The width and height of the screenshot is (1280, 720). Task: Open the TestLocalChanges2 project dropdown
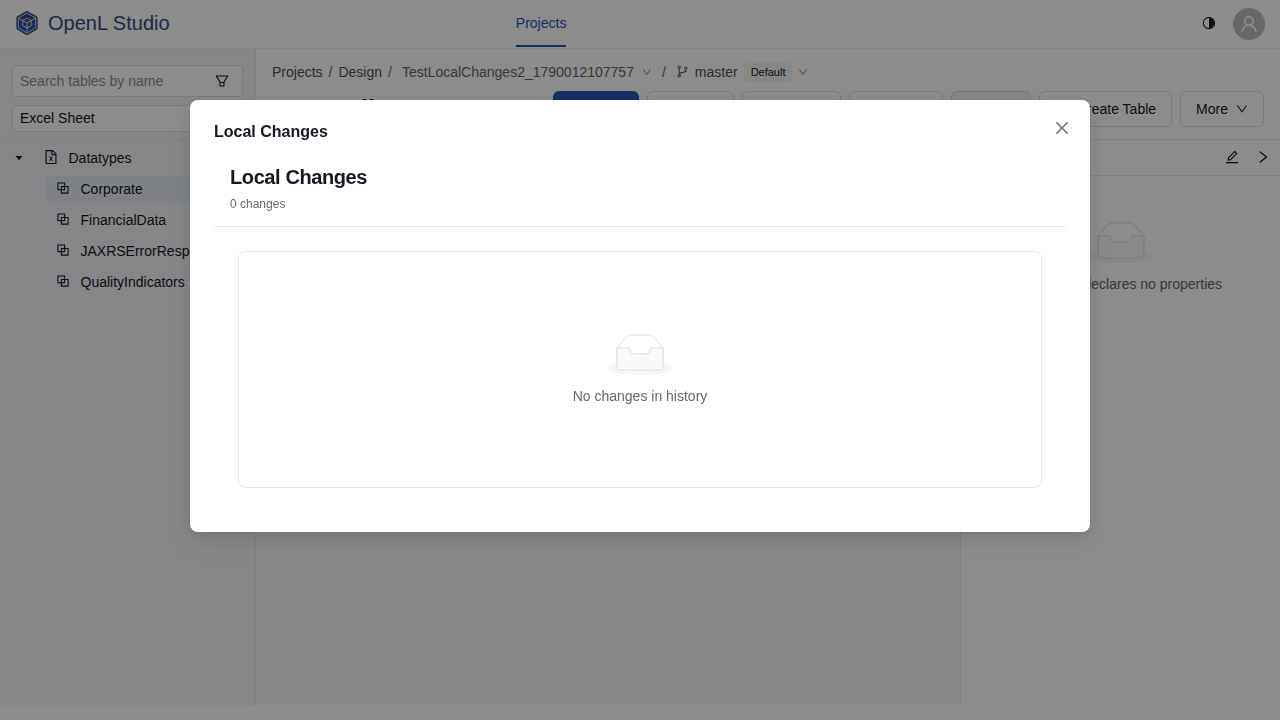[x=527, y=72]
